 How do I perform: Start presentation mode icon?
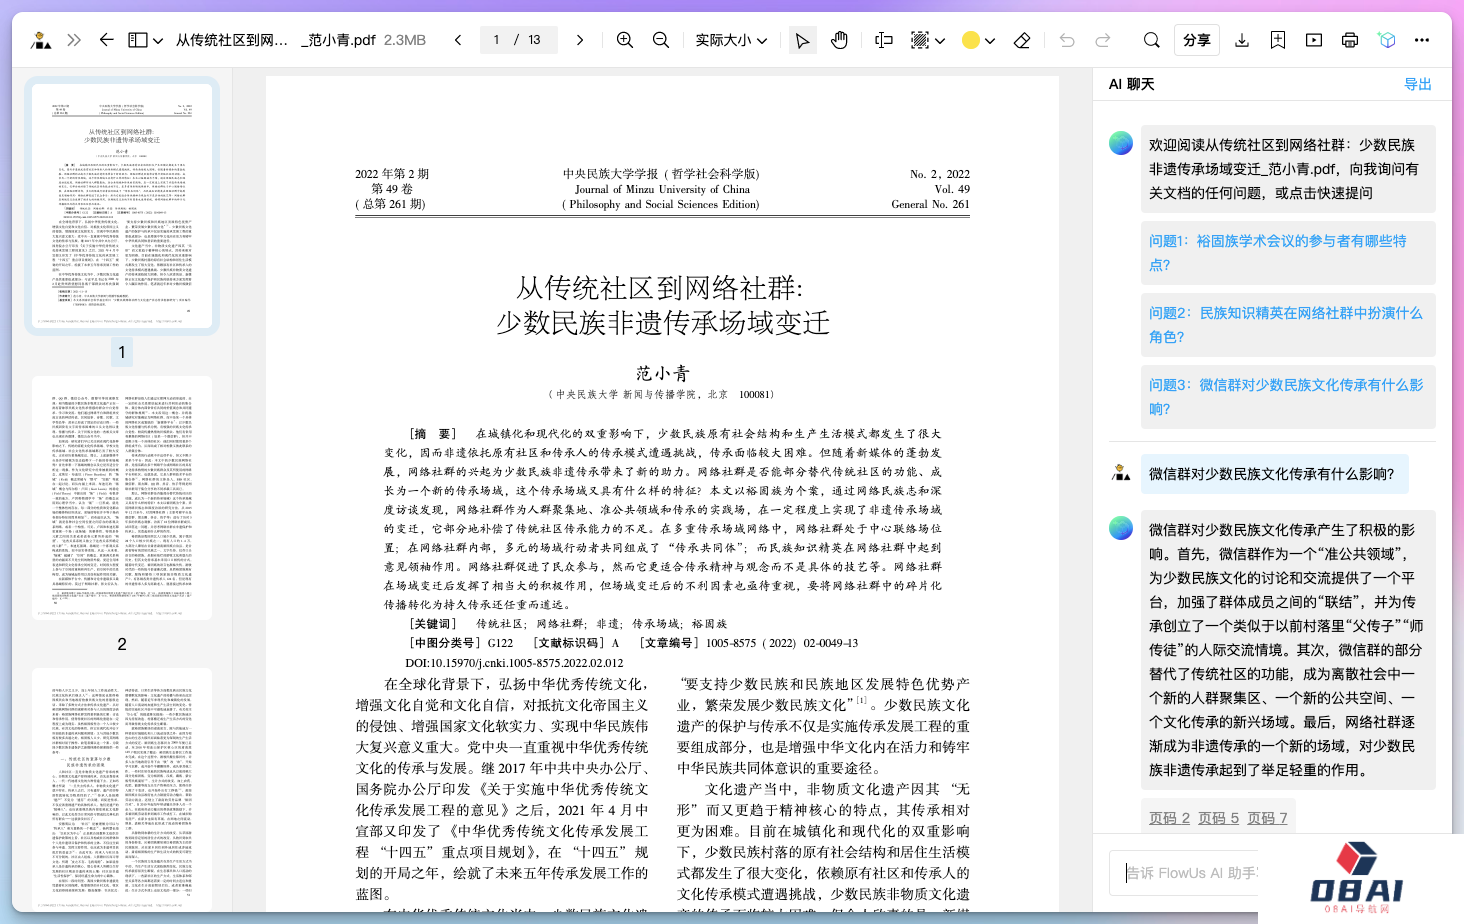tap(1314, 40)
